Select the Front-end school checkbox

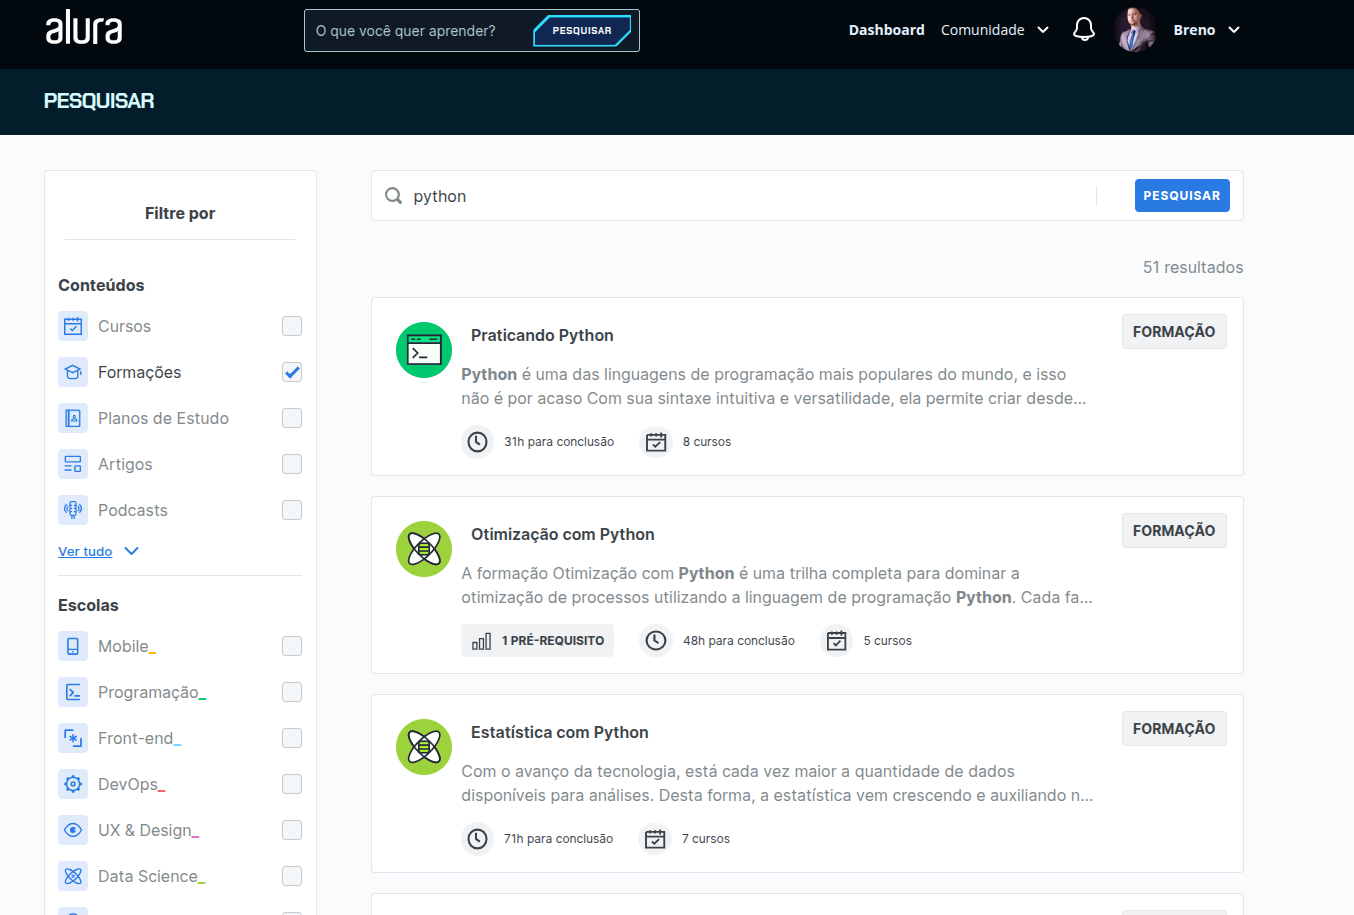[292, 738]
